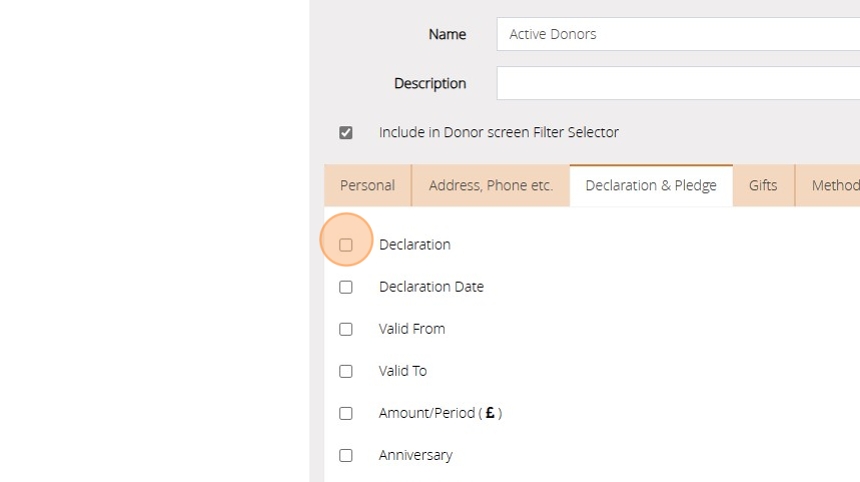Toggle the Valid To checkbox
The width and height of the screenshot is (860, 482).
(346, 371)
